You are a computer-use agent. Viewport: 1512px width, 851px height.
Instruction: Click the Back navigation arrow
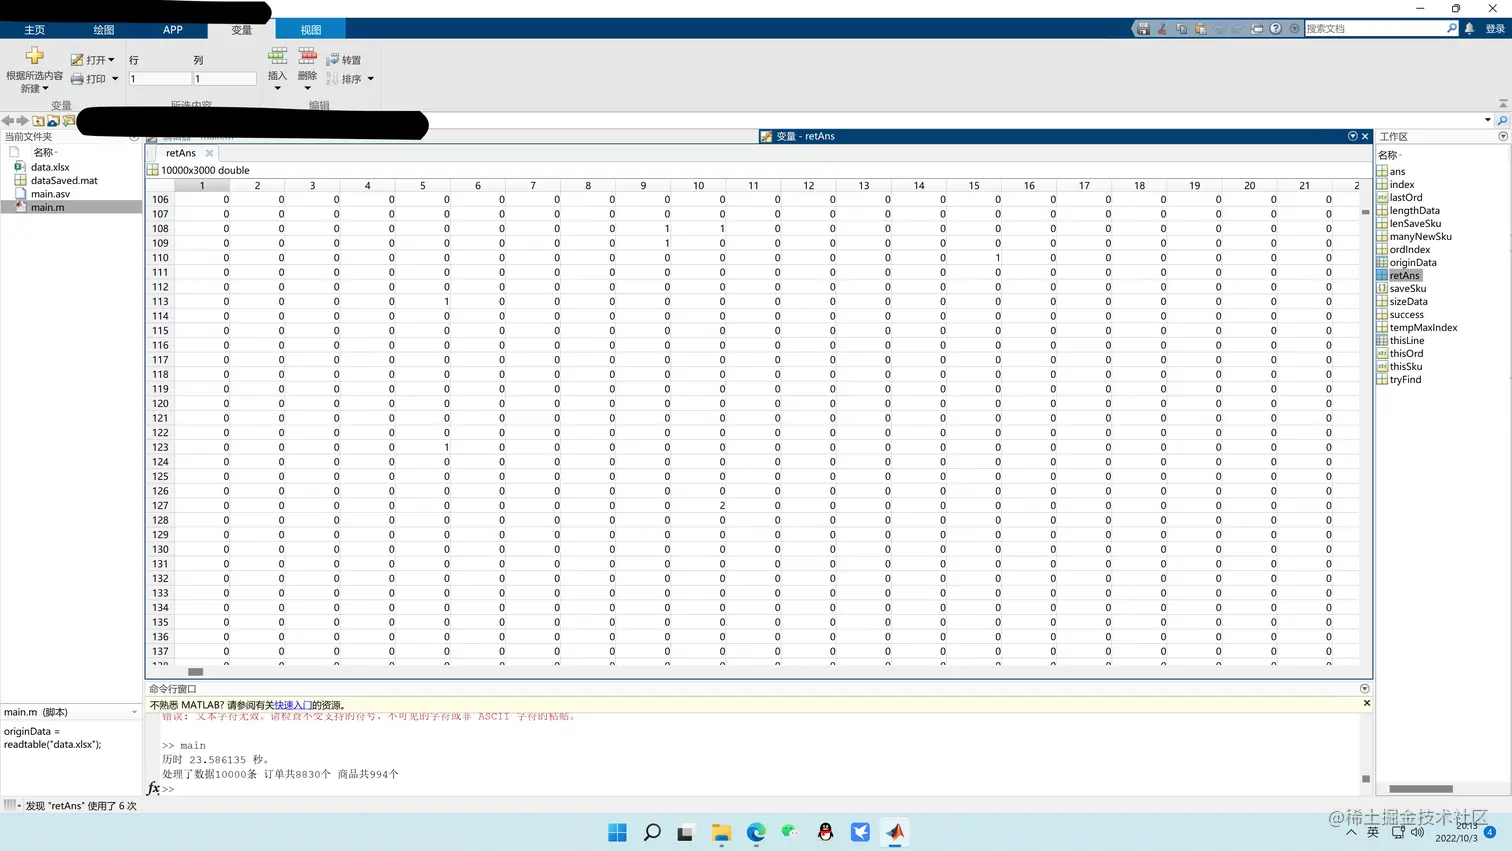(8, 120)
